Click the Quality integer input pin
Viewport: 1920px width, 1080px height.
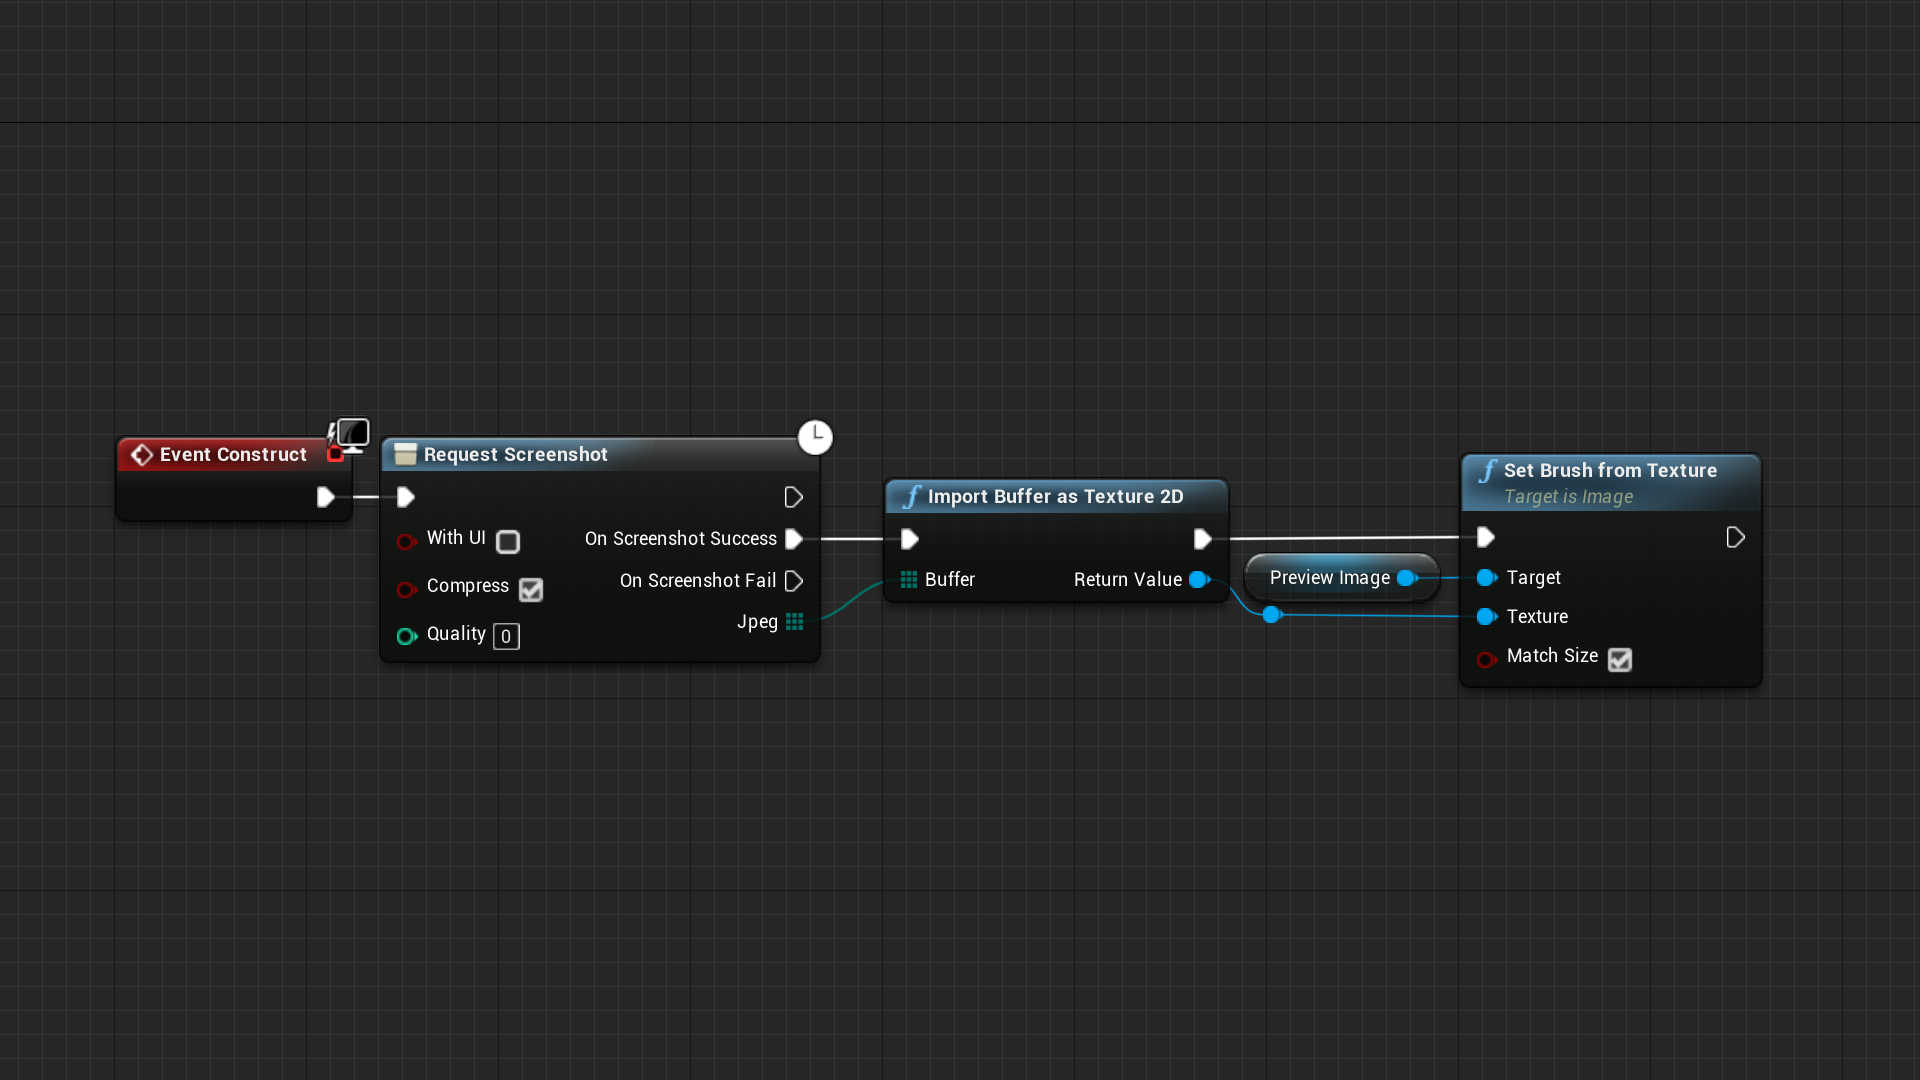(406, 637)
